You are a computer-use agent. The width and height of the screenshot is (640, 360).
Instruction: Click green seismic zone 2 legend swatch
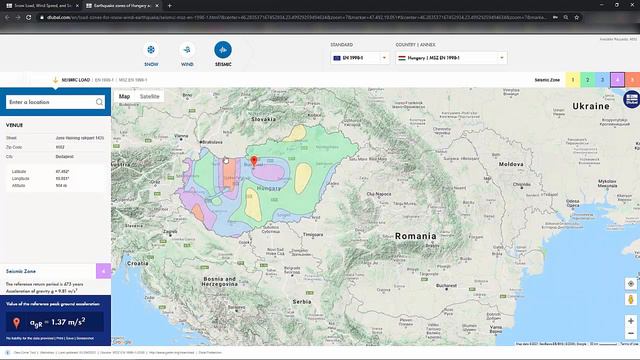coord(587,80)
